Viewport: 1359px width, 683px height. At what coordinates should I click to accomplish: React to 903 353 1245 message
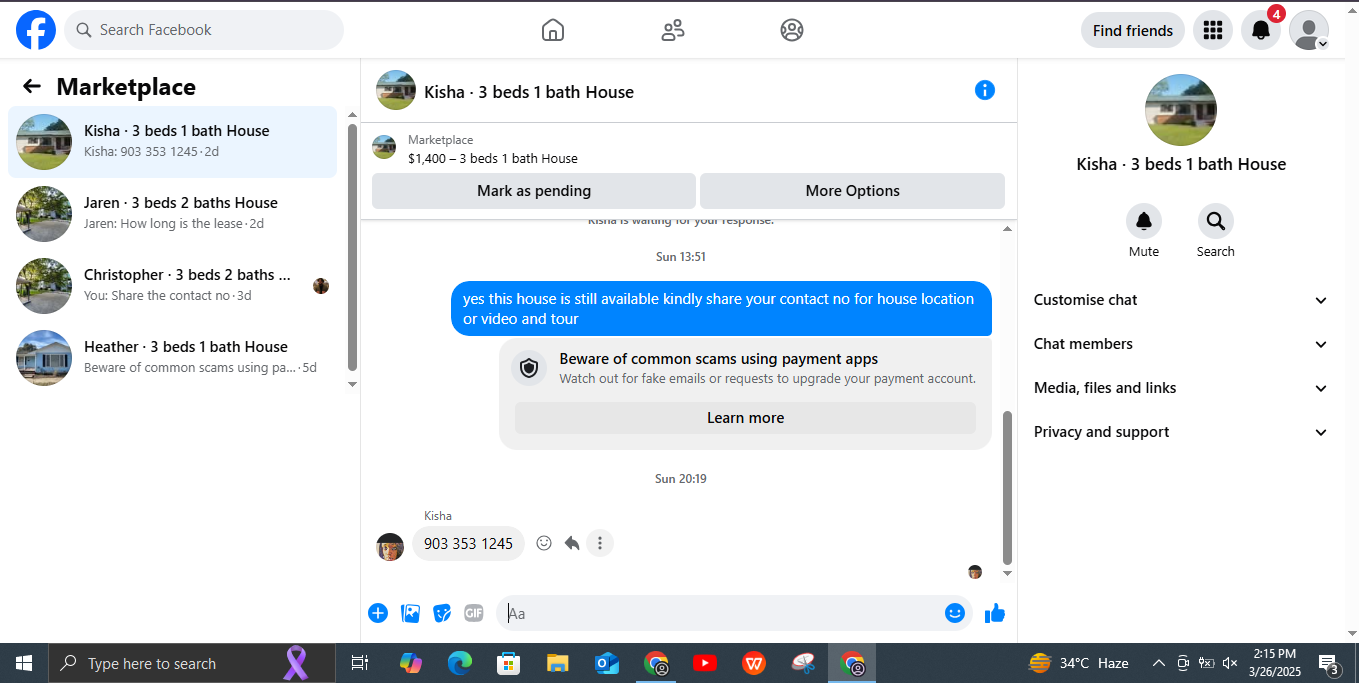pos(544,543)
